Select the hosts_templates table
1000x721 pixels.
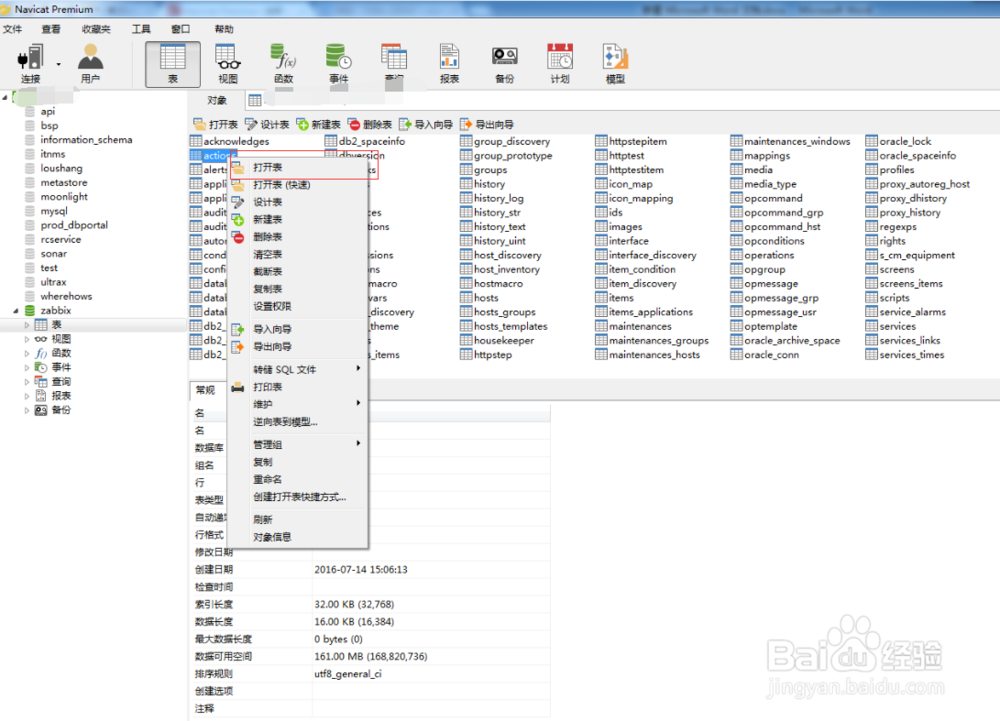point(504,326)
